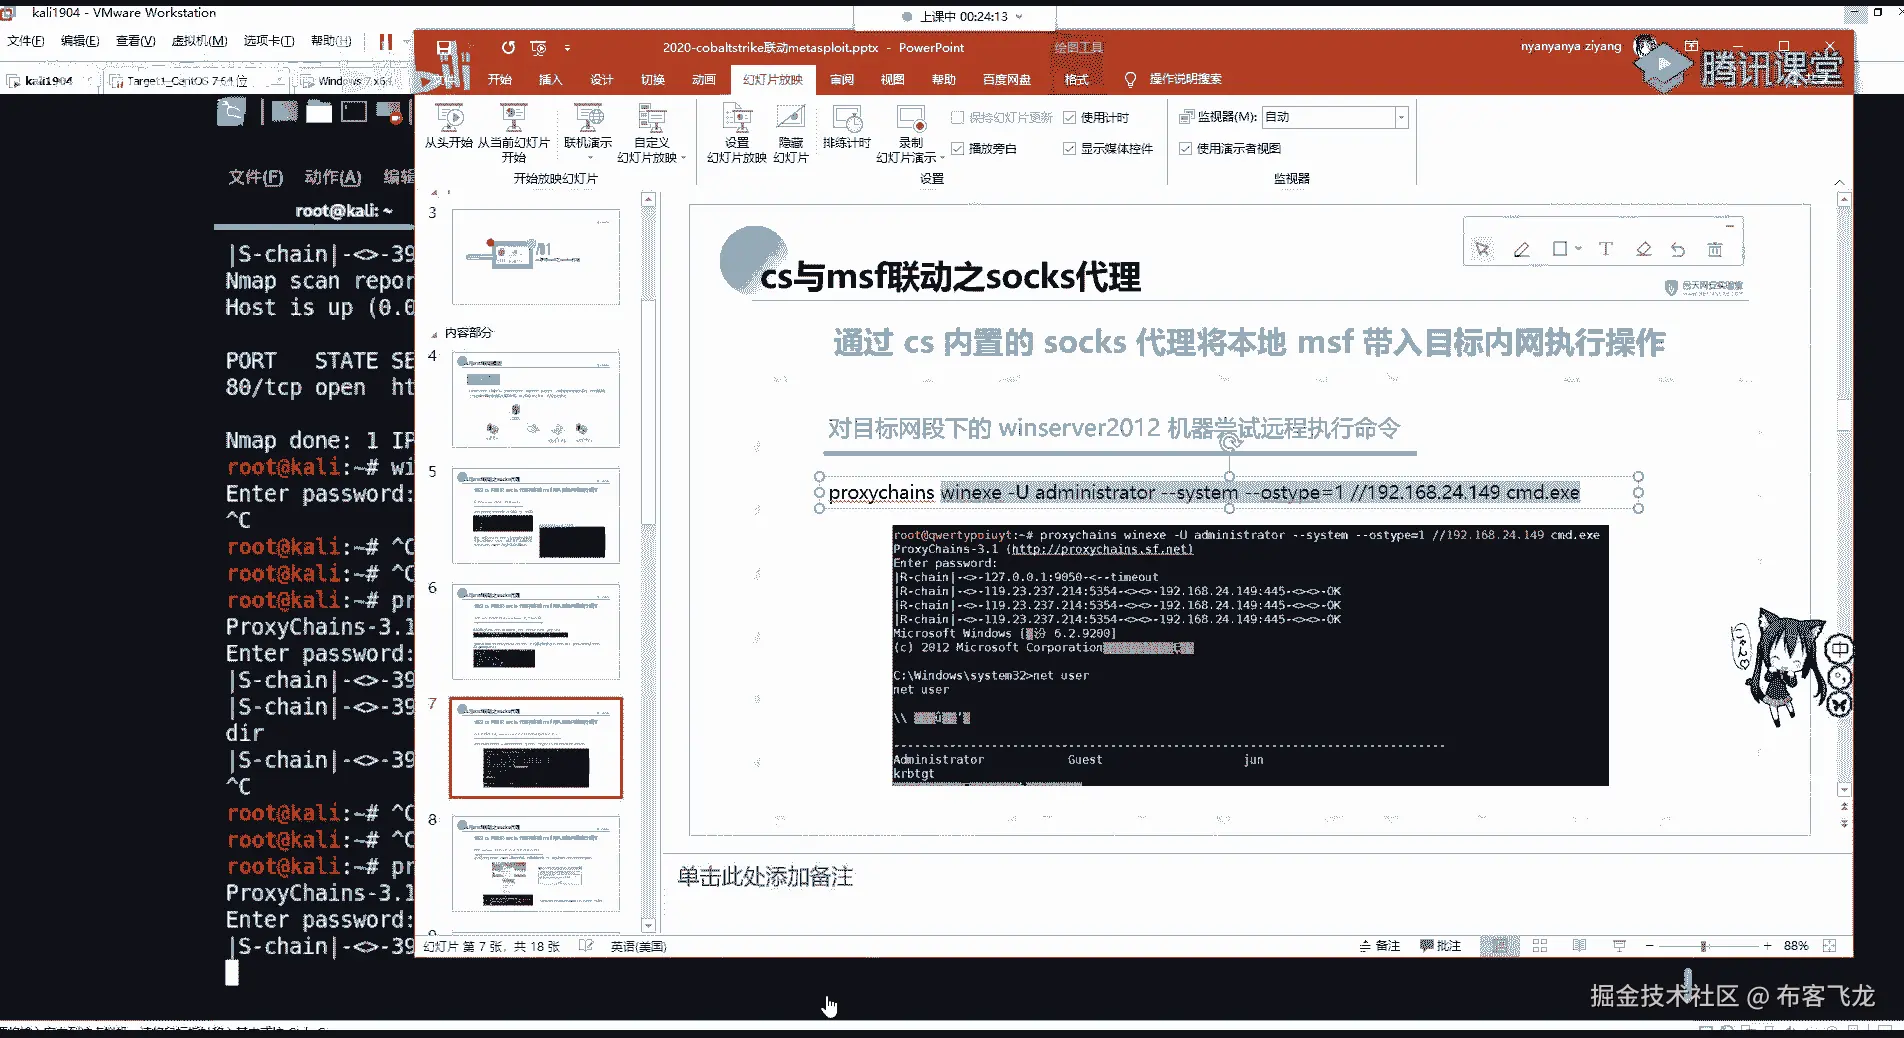The width and height of the screenshot is (1904, 1038).
Task: Click the zoom in plus button
Action: [1767, 946]
